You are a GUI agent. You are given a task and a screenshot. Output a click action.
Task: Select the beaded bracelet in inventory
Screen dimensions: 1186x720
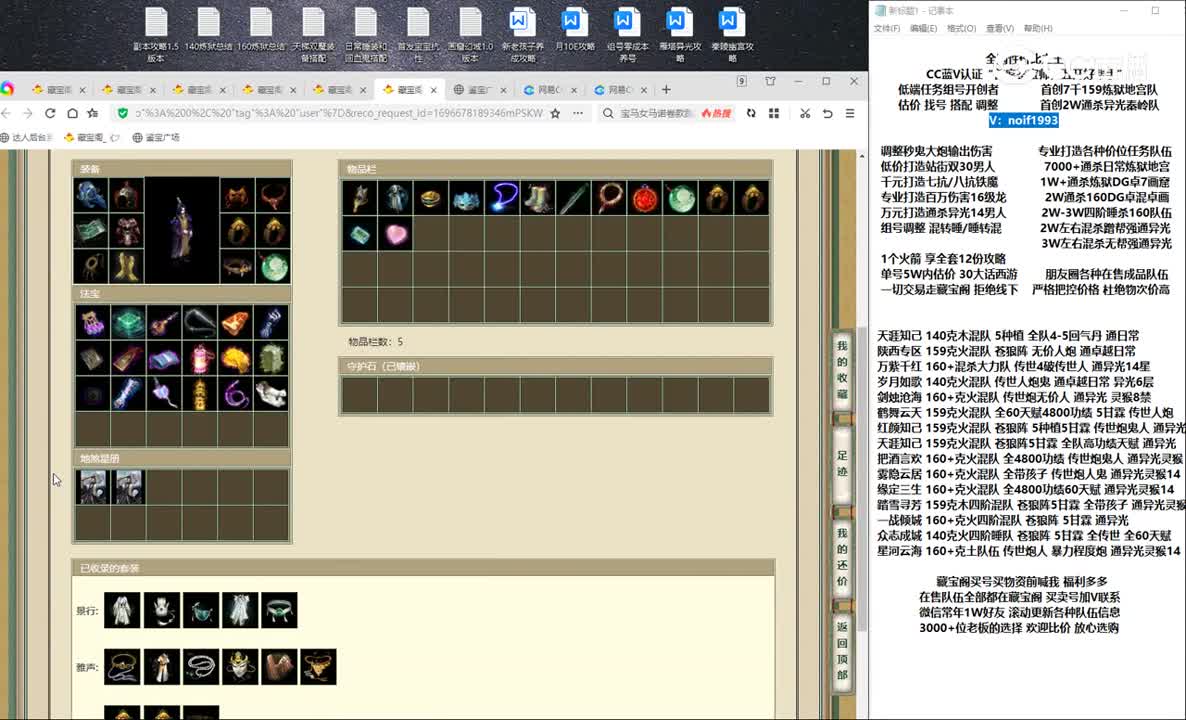(609, 198)
